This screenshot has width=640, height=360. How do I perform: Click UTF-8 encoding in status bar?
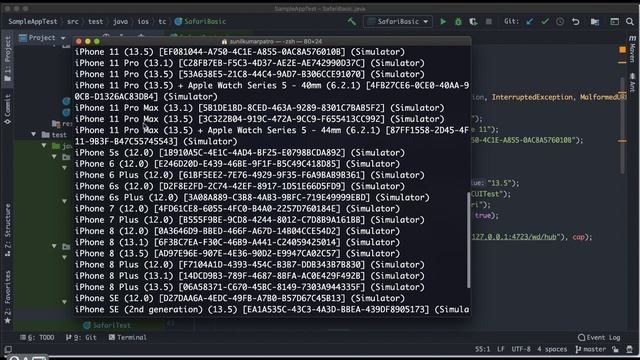pyautogui.click(x=521, y=349)
